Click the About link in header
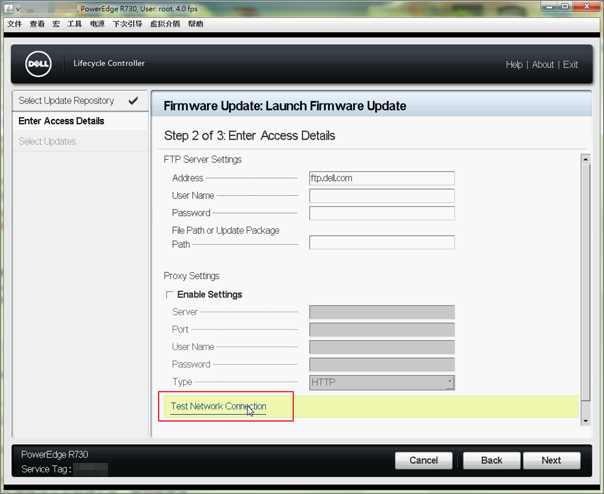The width and height of the screenshot is (604, 494). point(543,64)
